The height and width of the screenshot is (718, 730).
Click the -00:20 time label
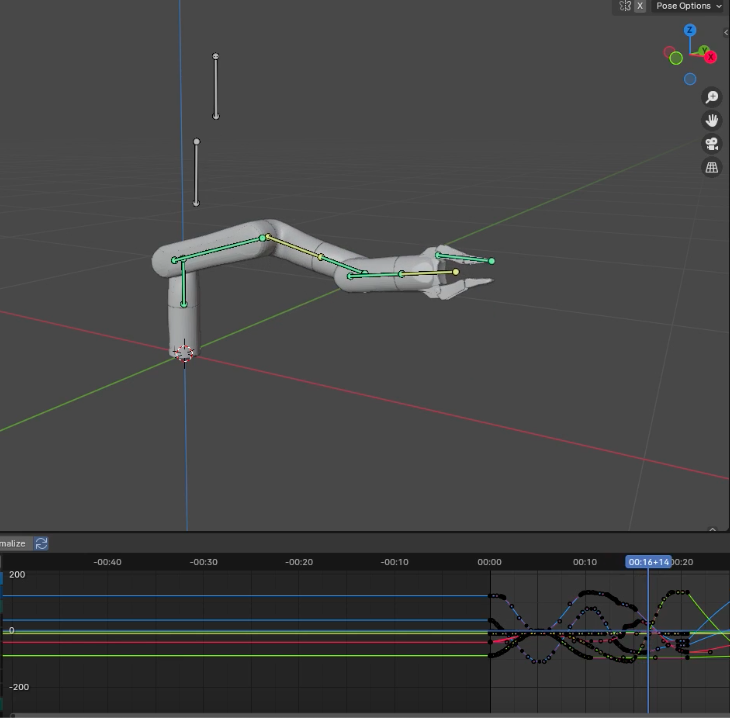[x=299, y=562]
